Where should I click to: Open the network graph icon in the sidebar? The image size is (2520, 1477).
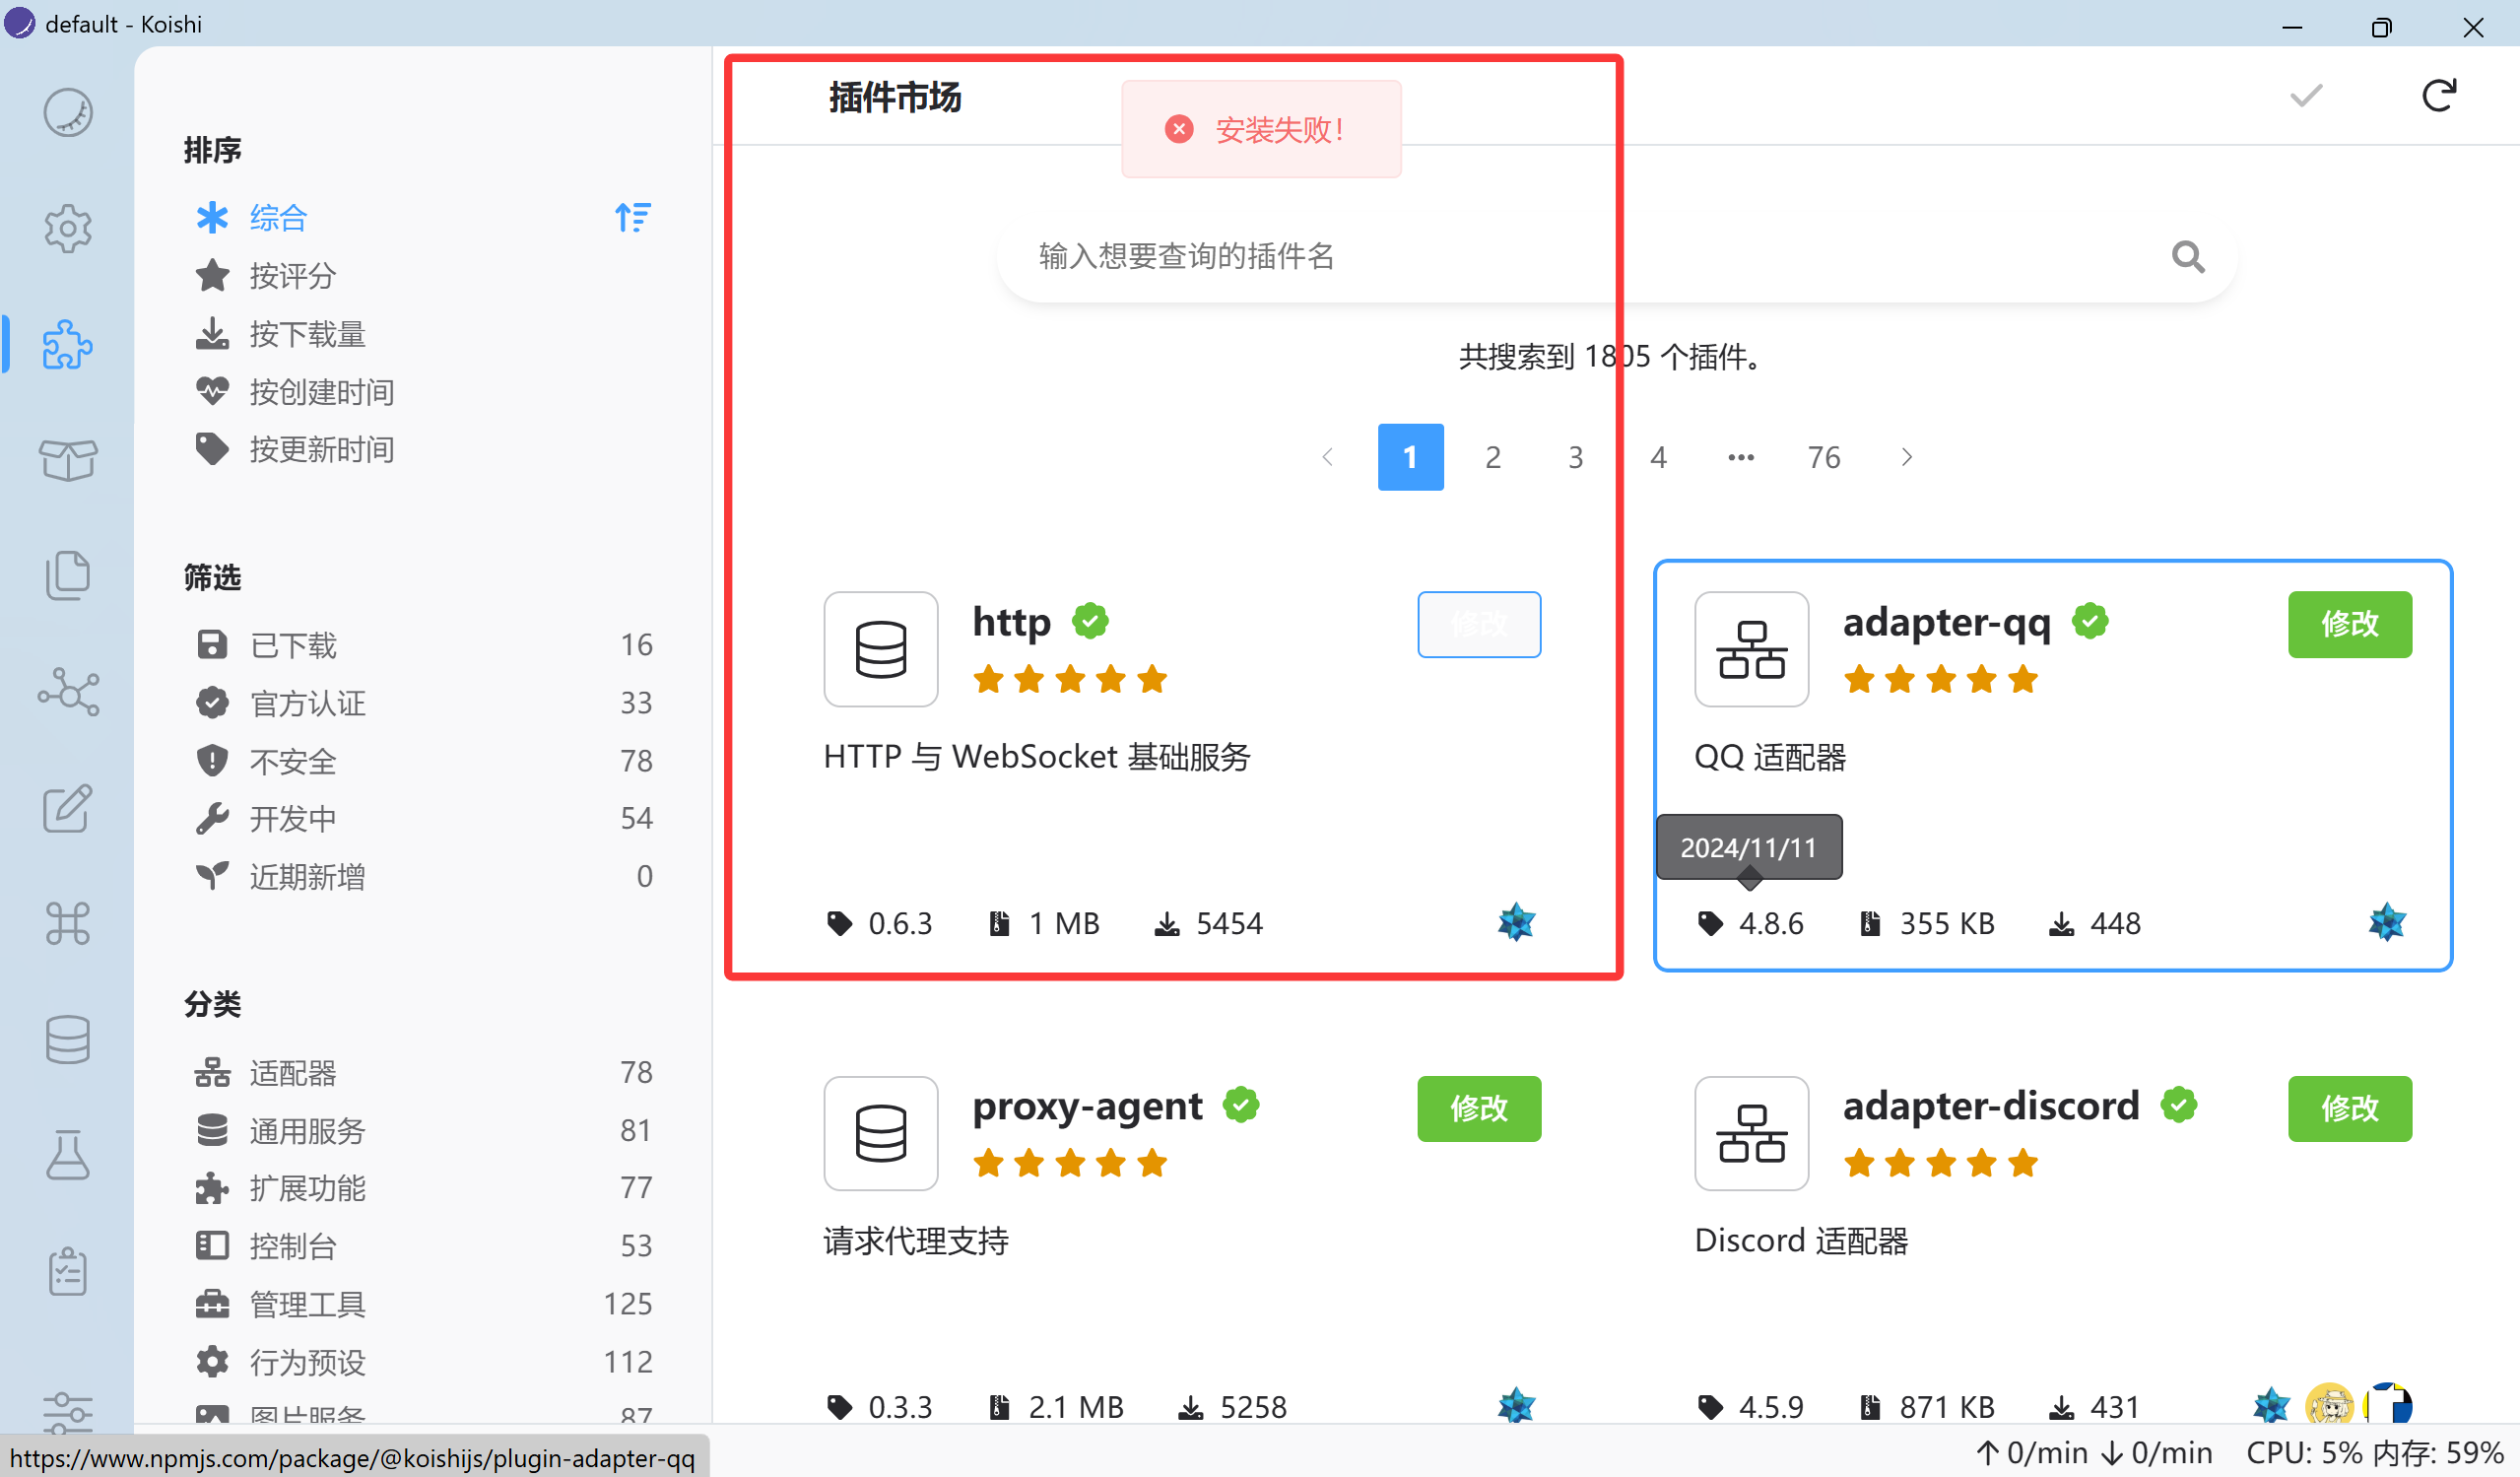click(x=68, y=692)
